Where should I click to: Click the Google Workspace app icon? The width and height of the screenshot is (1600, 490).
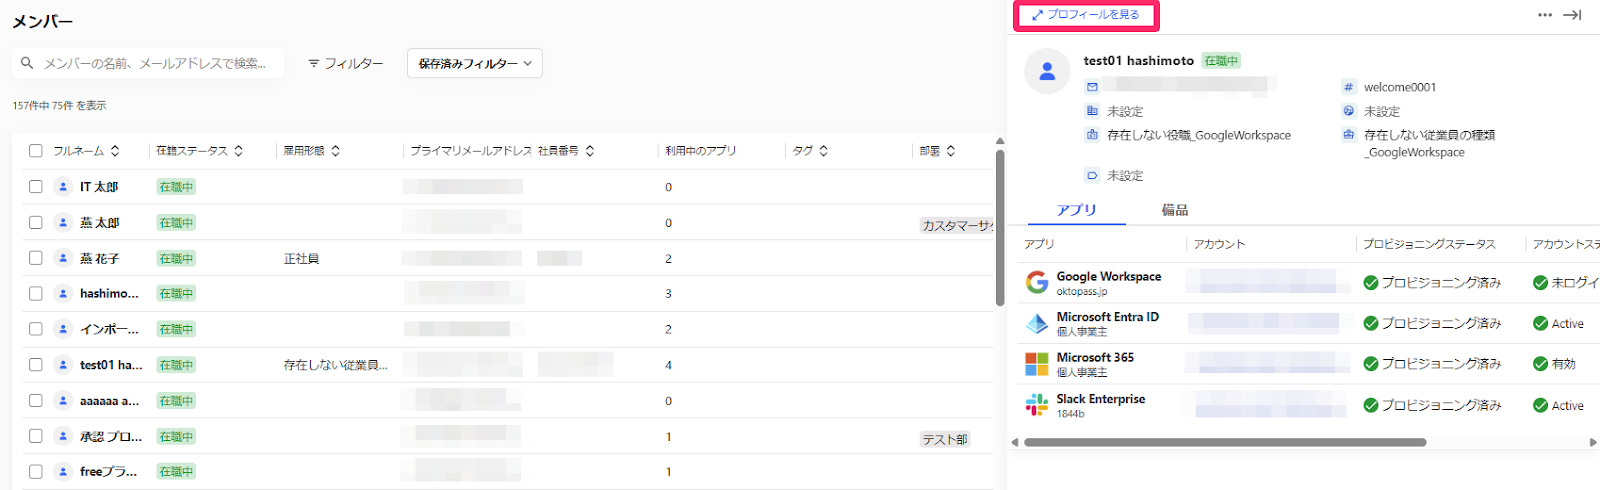(1037, 283)
